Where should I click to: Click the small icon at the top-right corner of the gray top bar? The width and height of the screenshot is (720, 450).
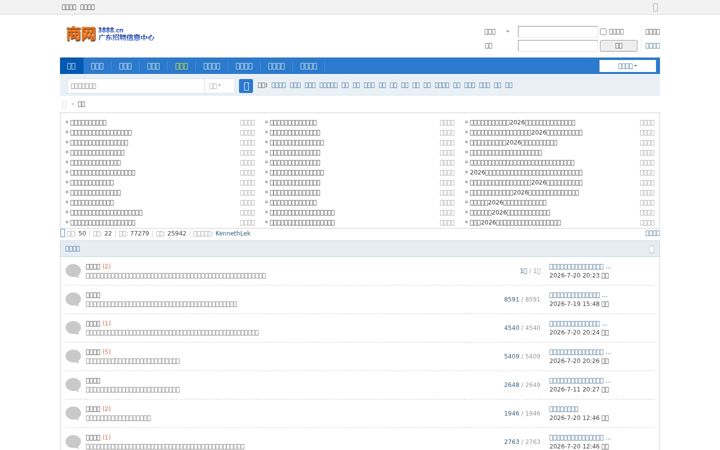pyautogui.click(x=655, y=7)
